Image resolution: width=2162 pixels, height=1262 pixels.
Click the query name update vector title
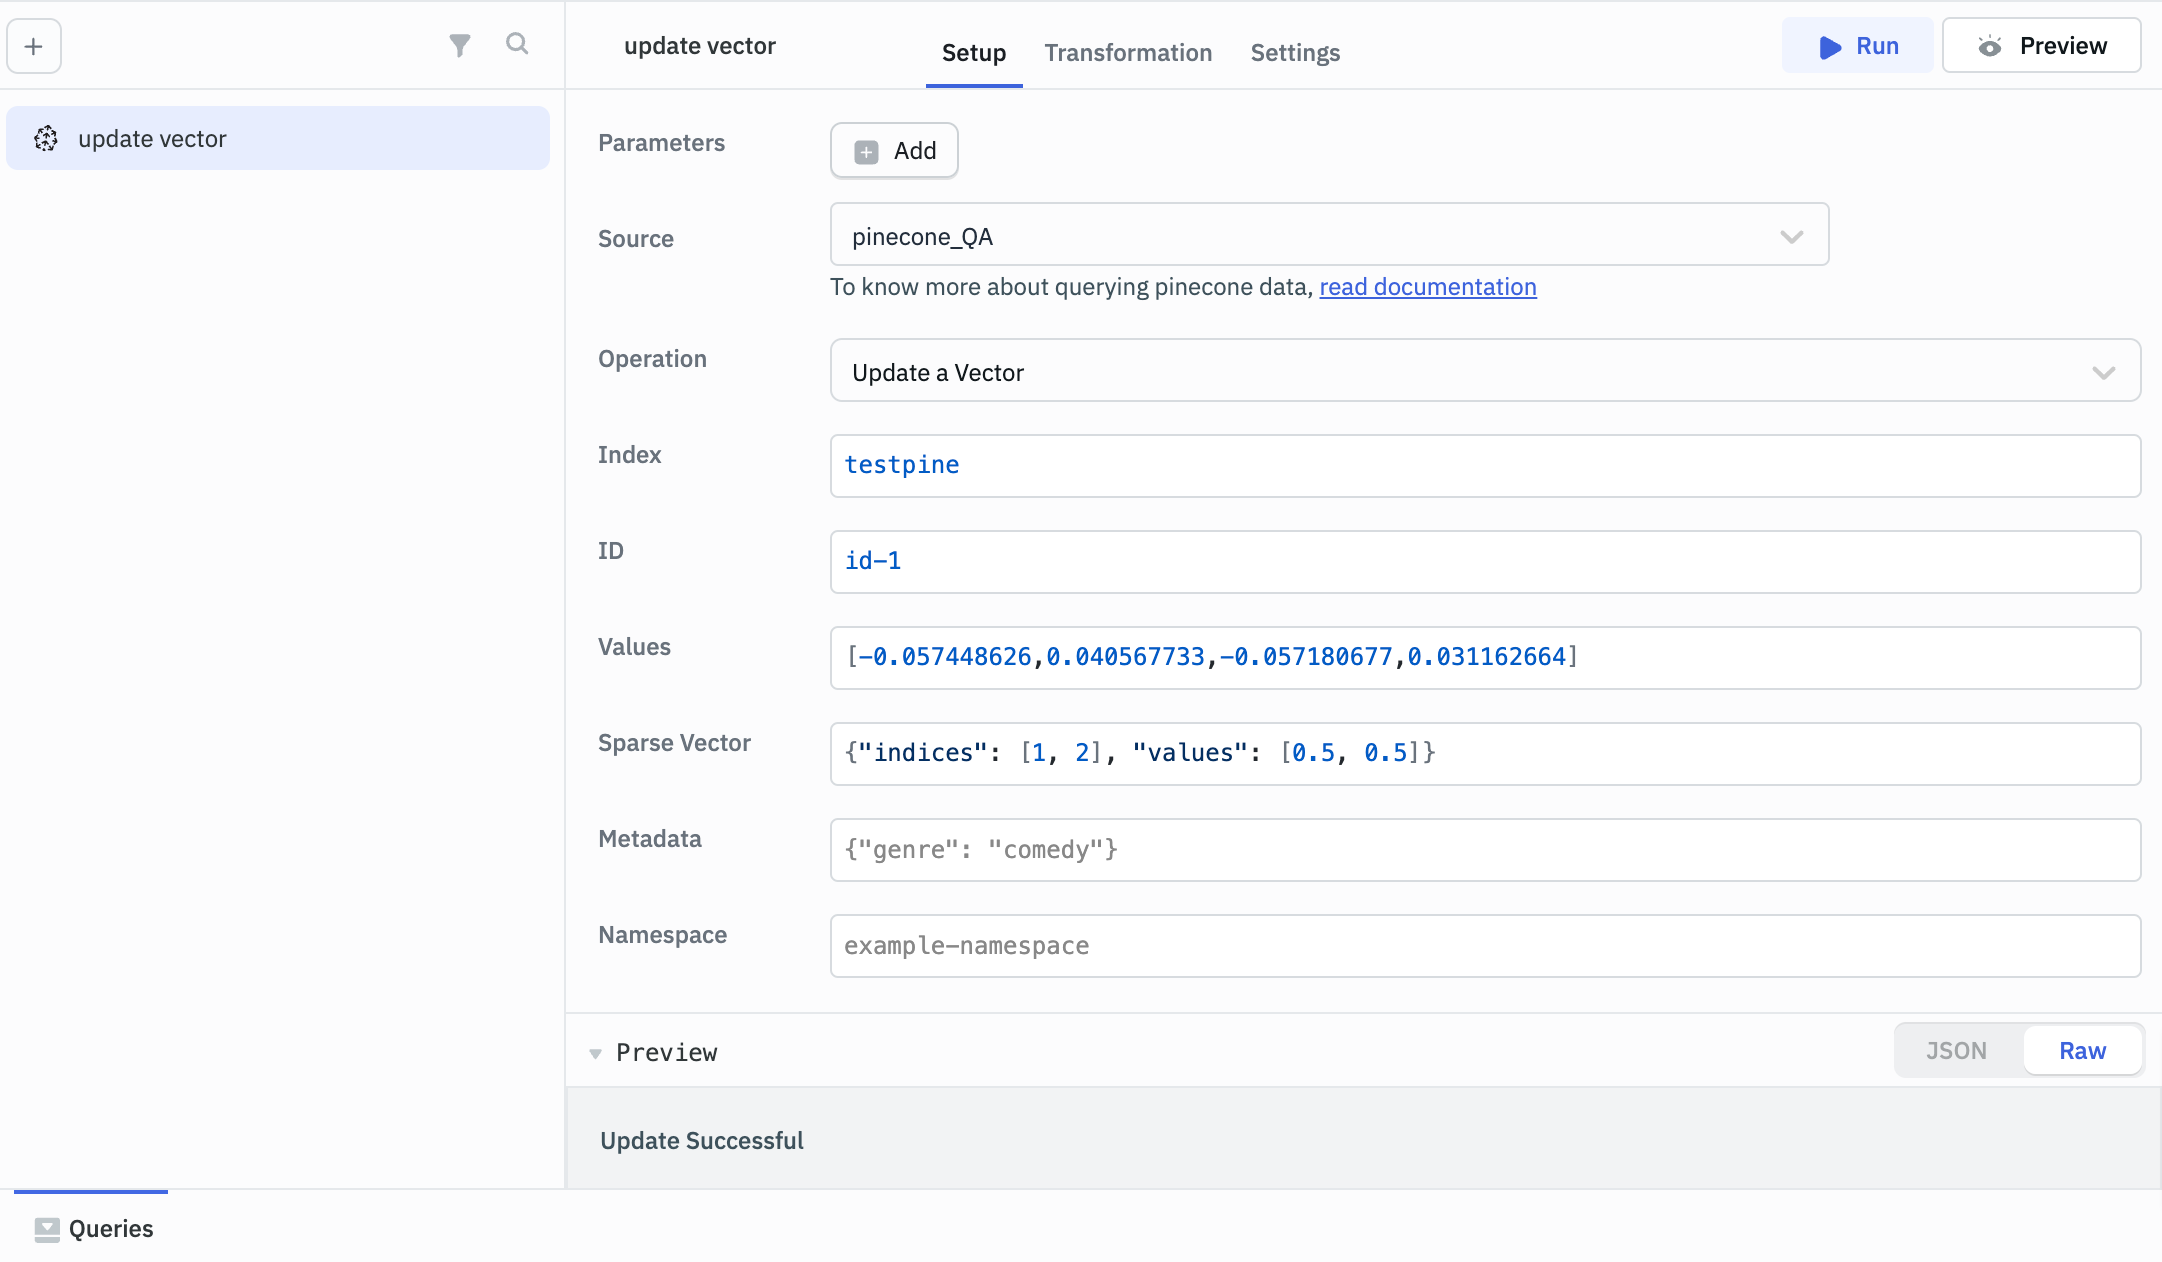pos(700,46)
